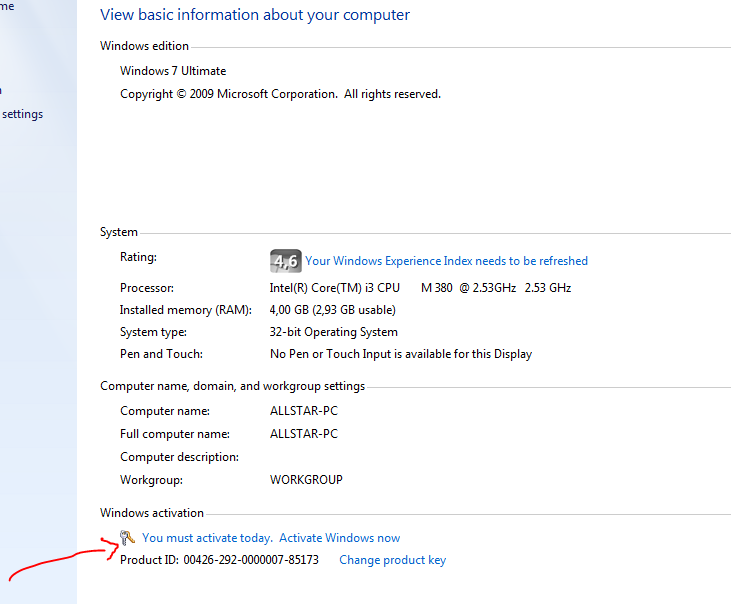Select the 'Windows 7 Ultimate' edition text
Screen dimensions: 731x604
(173, 71)
